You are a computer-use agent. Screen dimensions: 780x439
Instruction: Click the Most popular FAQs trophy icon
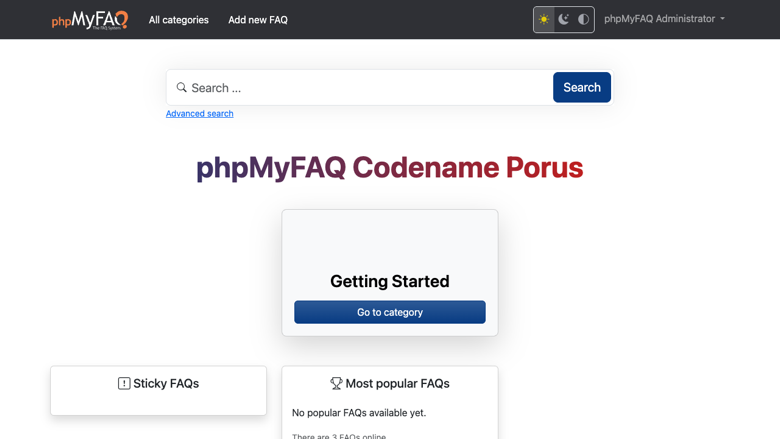coord(336,383)
